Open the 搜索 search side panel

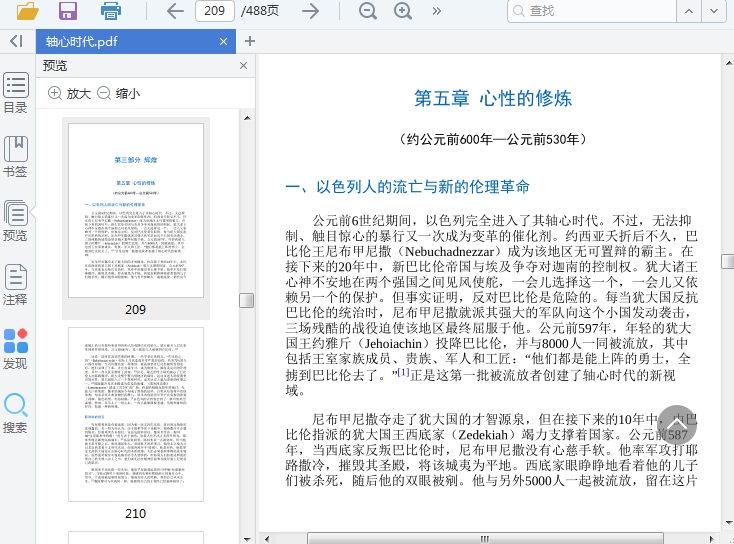coord(16,413)
